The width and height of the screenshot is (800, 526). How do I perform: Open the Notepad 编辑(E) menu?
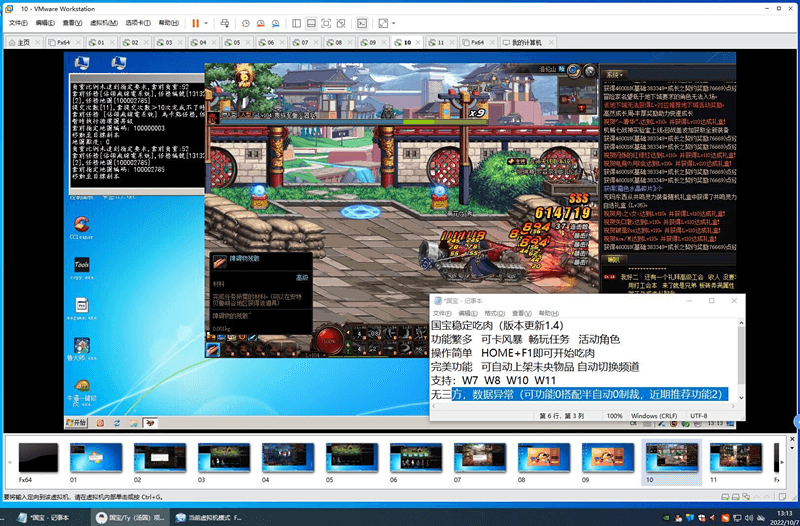[468, 313]
